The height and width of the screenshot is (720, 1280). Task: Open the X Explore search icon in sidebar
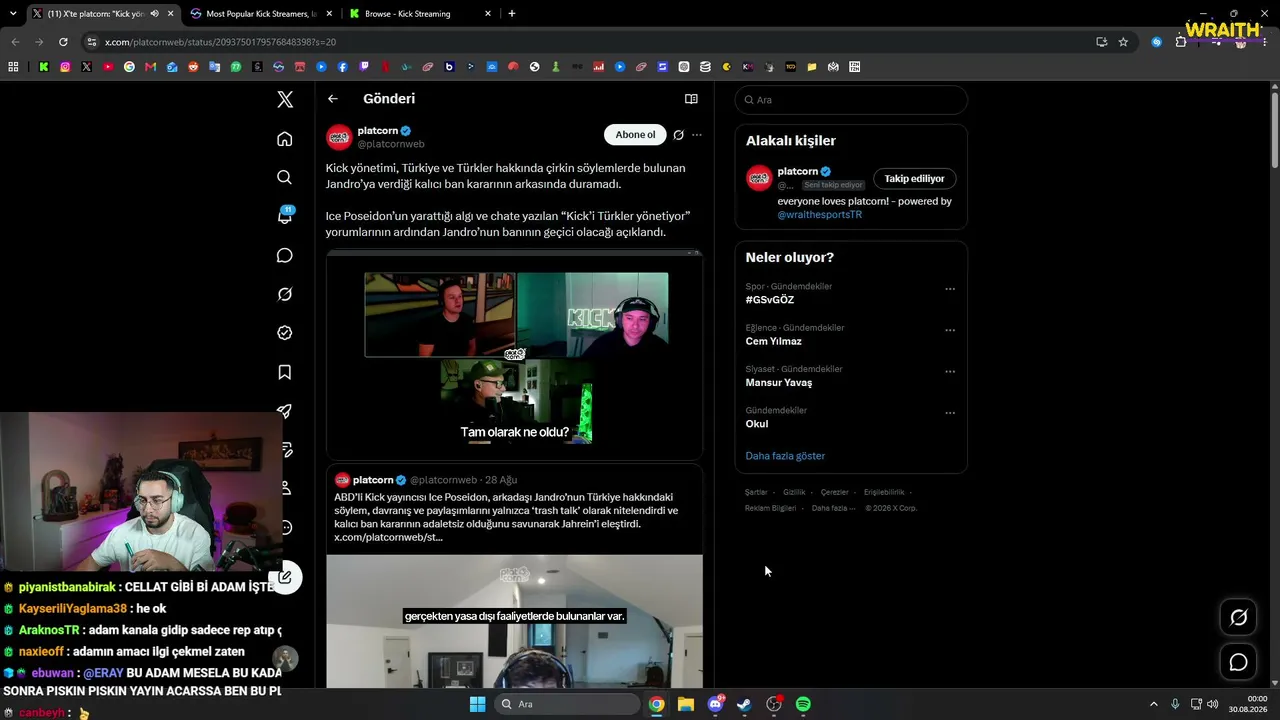click(285, 177)
